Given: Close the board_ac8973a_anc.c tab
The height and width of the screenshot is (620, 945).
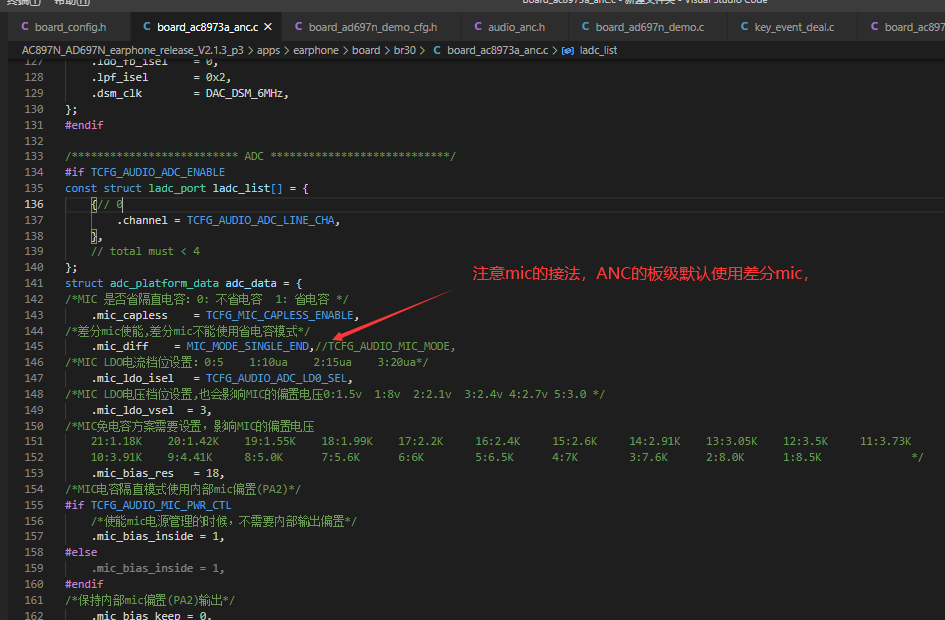Looking at the screenshot, I should [268, 27].
